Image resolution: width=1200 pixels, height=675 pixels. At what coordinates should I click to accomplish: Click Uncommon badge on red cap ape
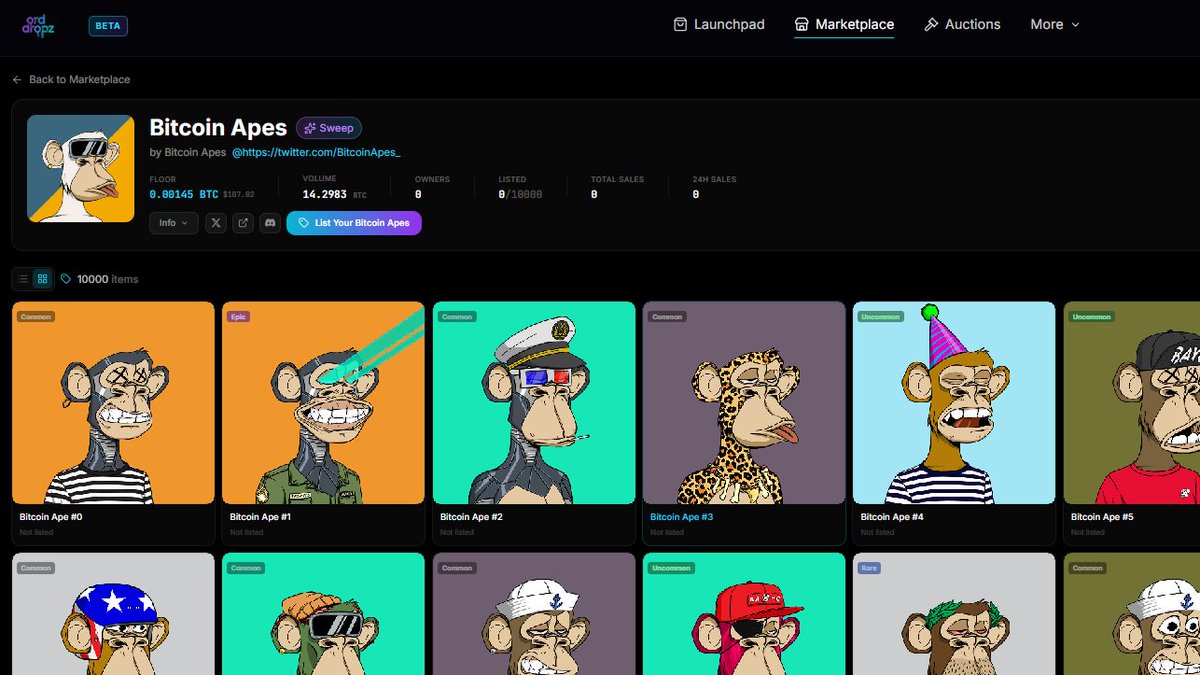point(672,568)
